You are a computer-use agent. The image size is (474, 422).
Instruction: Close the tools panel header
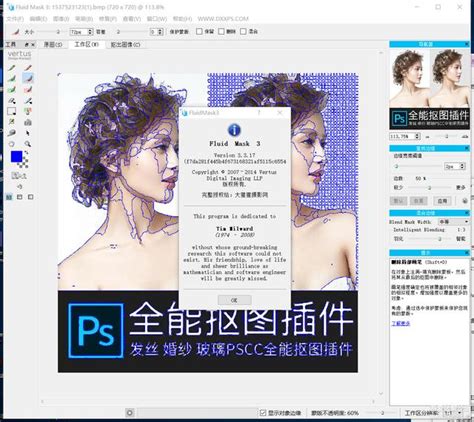(x=33, y=44)
